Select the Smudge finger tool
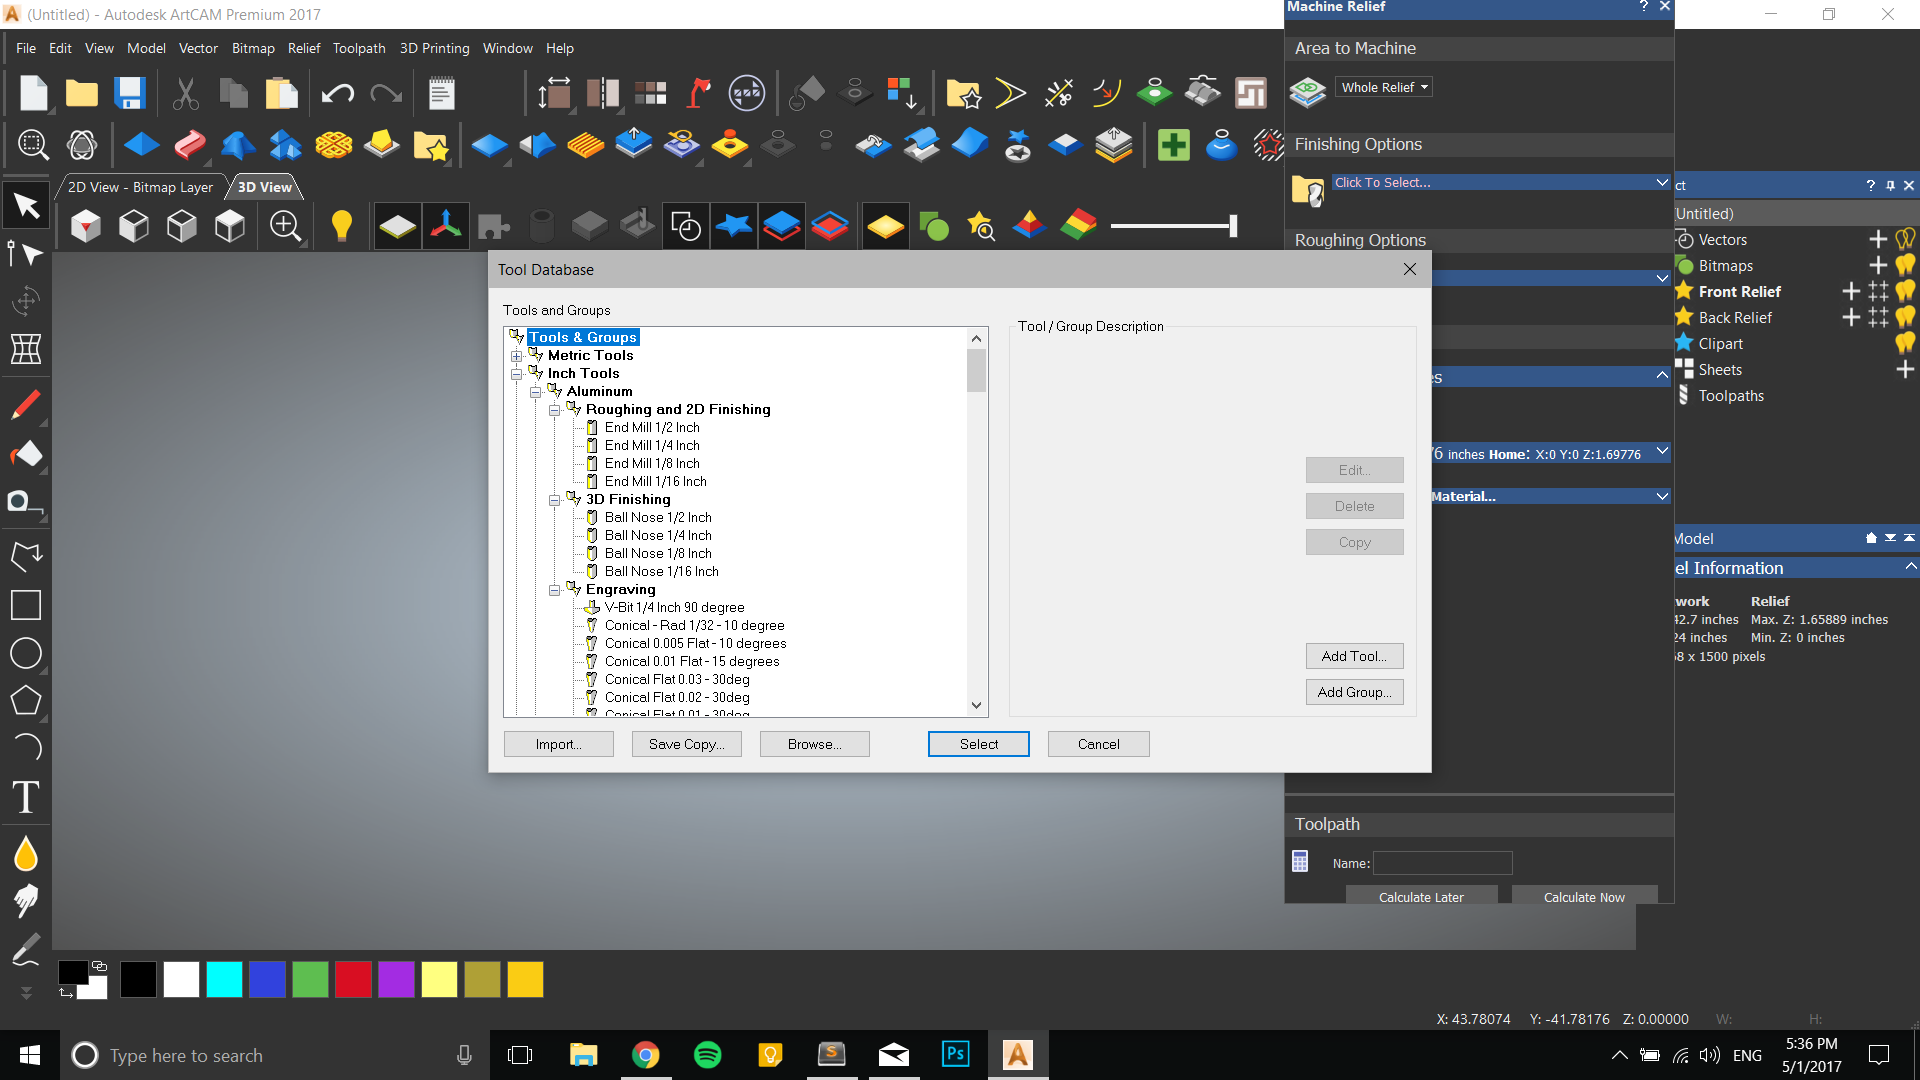This screenshot has height=1080, width=1920. 26,901
